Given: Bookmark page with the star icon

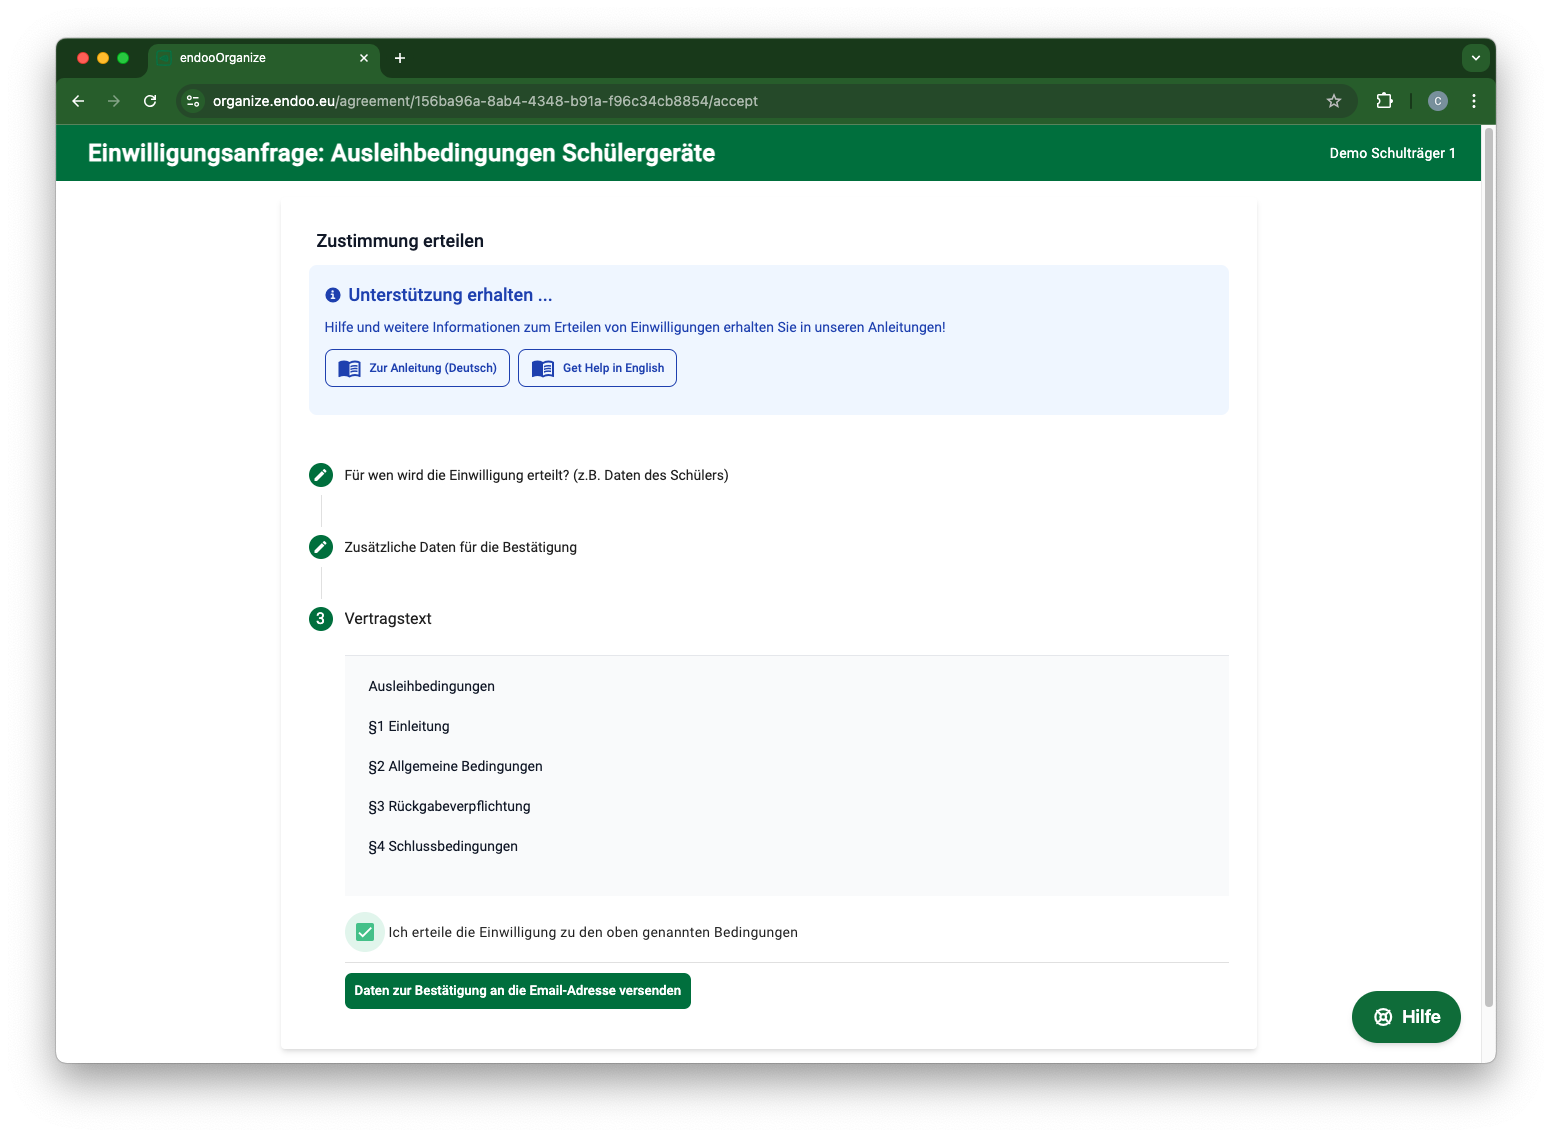Looking at the screenshot, I should tap(1333, 101).
